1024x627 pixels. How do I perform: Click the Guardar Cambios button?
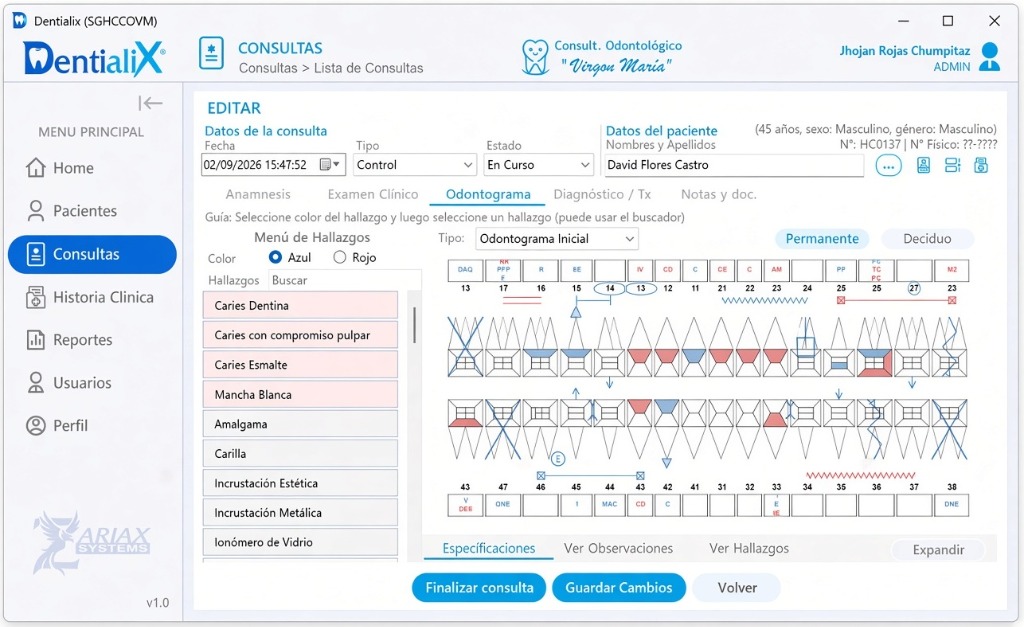pyautogui.click(x=618, y=588)
